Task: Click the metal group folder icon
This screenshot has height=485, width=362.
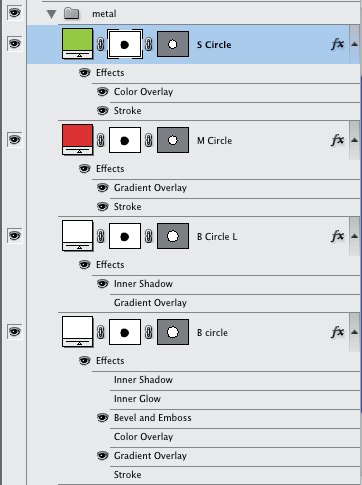Action: point(71,13)
